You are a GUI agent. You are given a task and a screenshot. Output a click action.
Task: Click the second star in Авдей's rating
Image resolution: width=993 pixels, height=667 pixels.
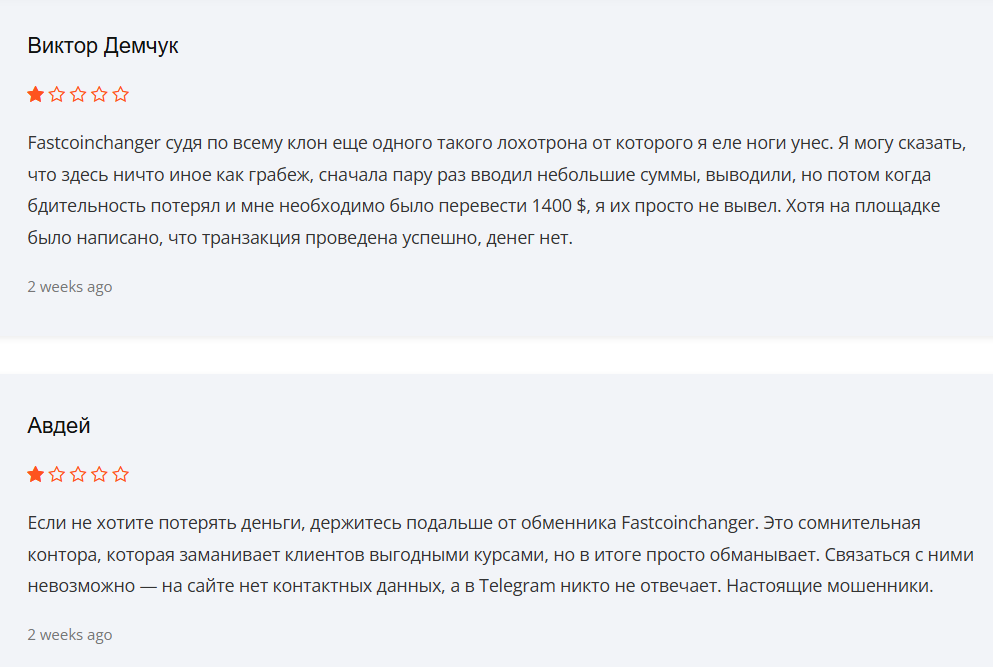click(57, 474)
